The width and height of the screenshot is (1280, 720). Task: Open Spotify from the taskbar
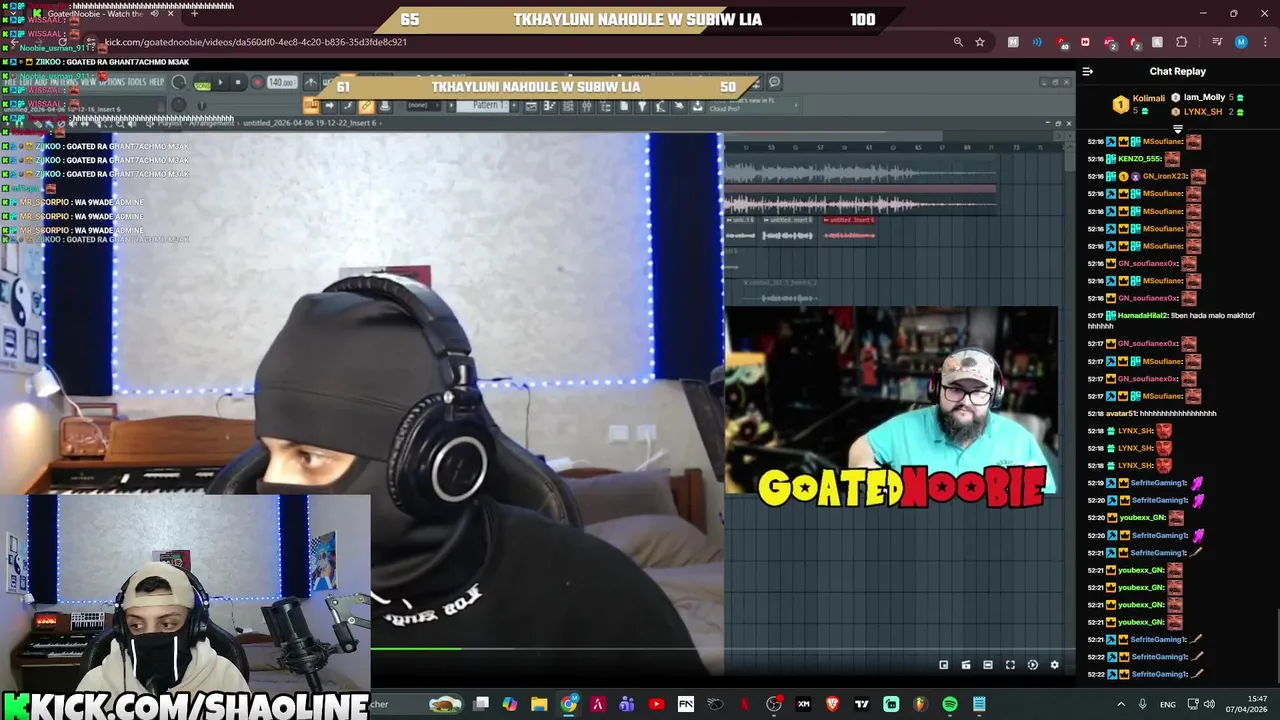point(950,704)
